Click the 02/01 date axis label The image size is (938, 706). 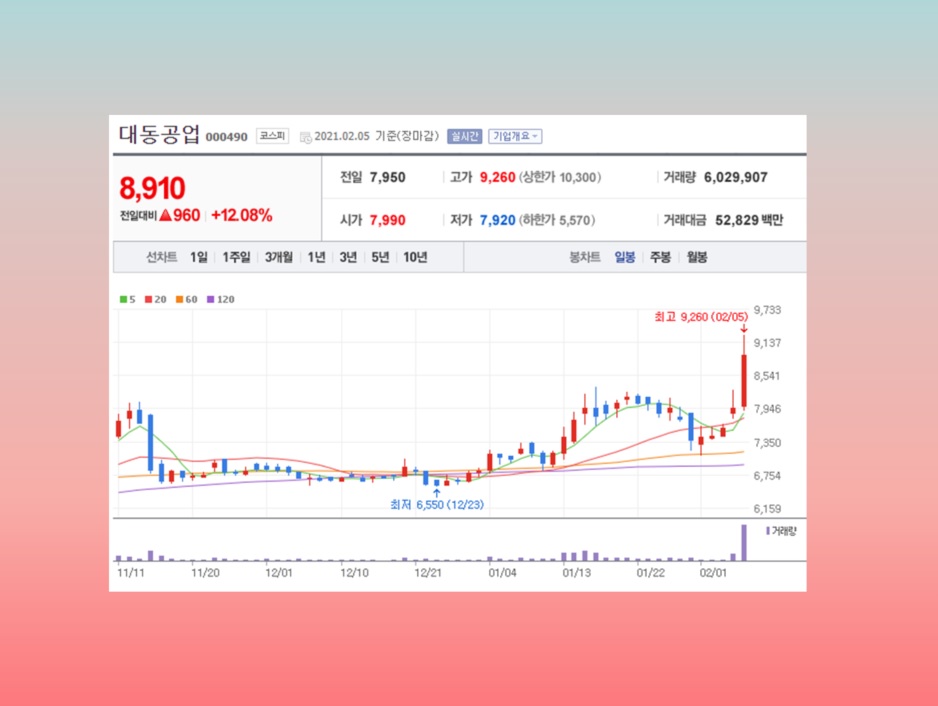click(x=713, y=573)
